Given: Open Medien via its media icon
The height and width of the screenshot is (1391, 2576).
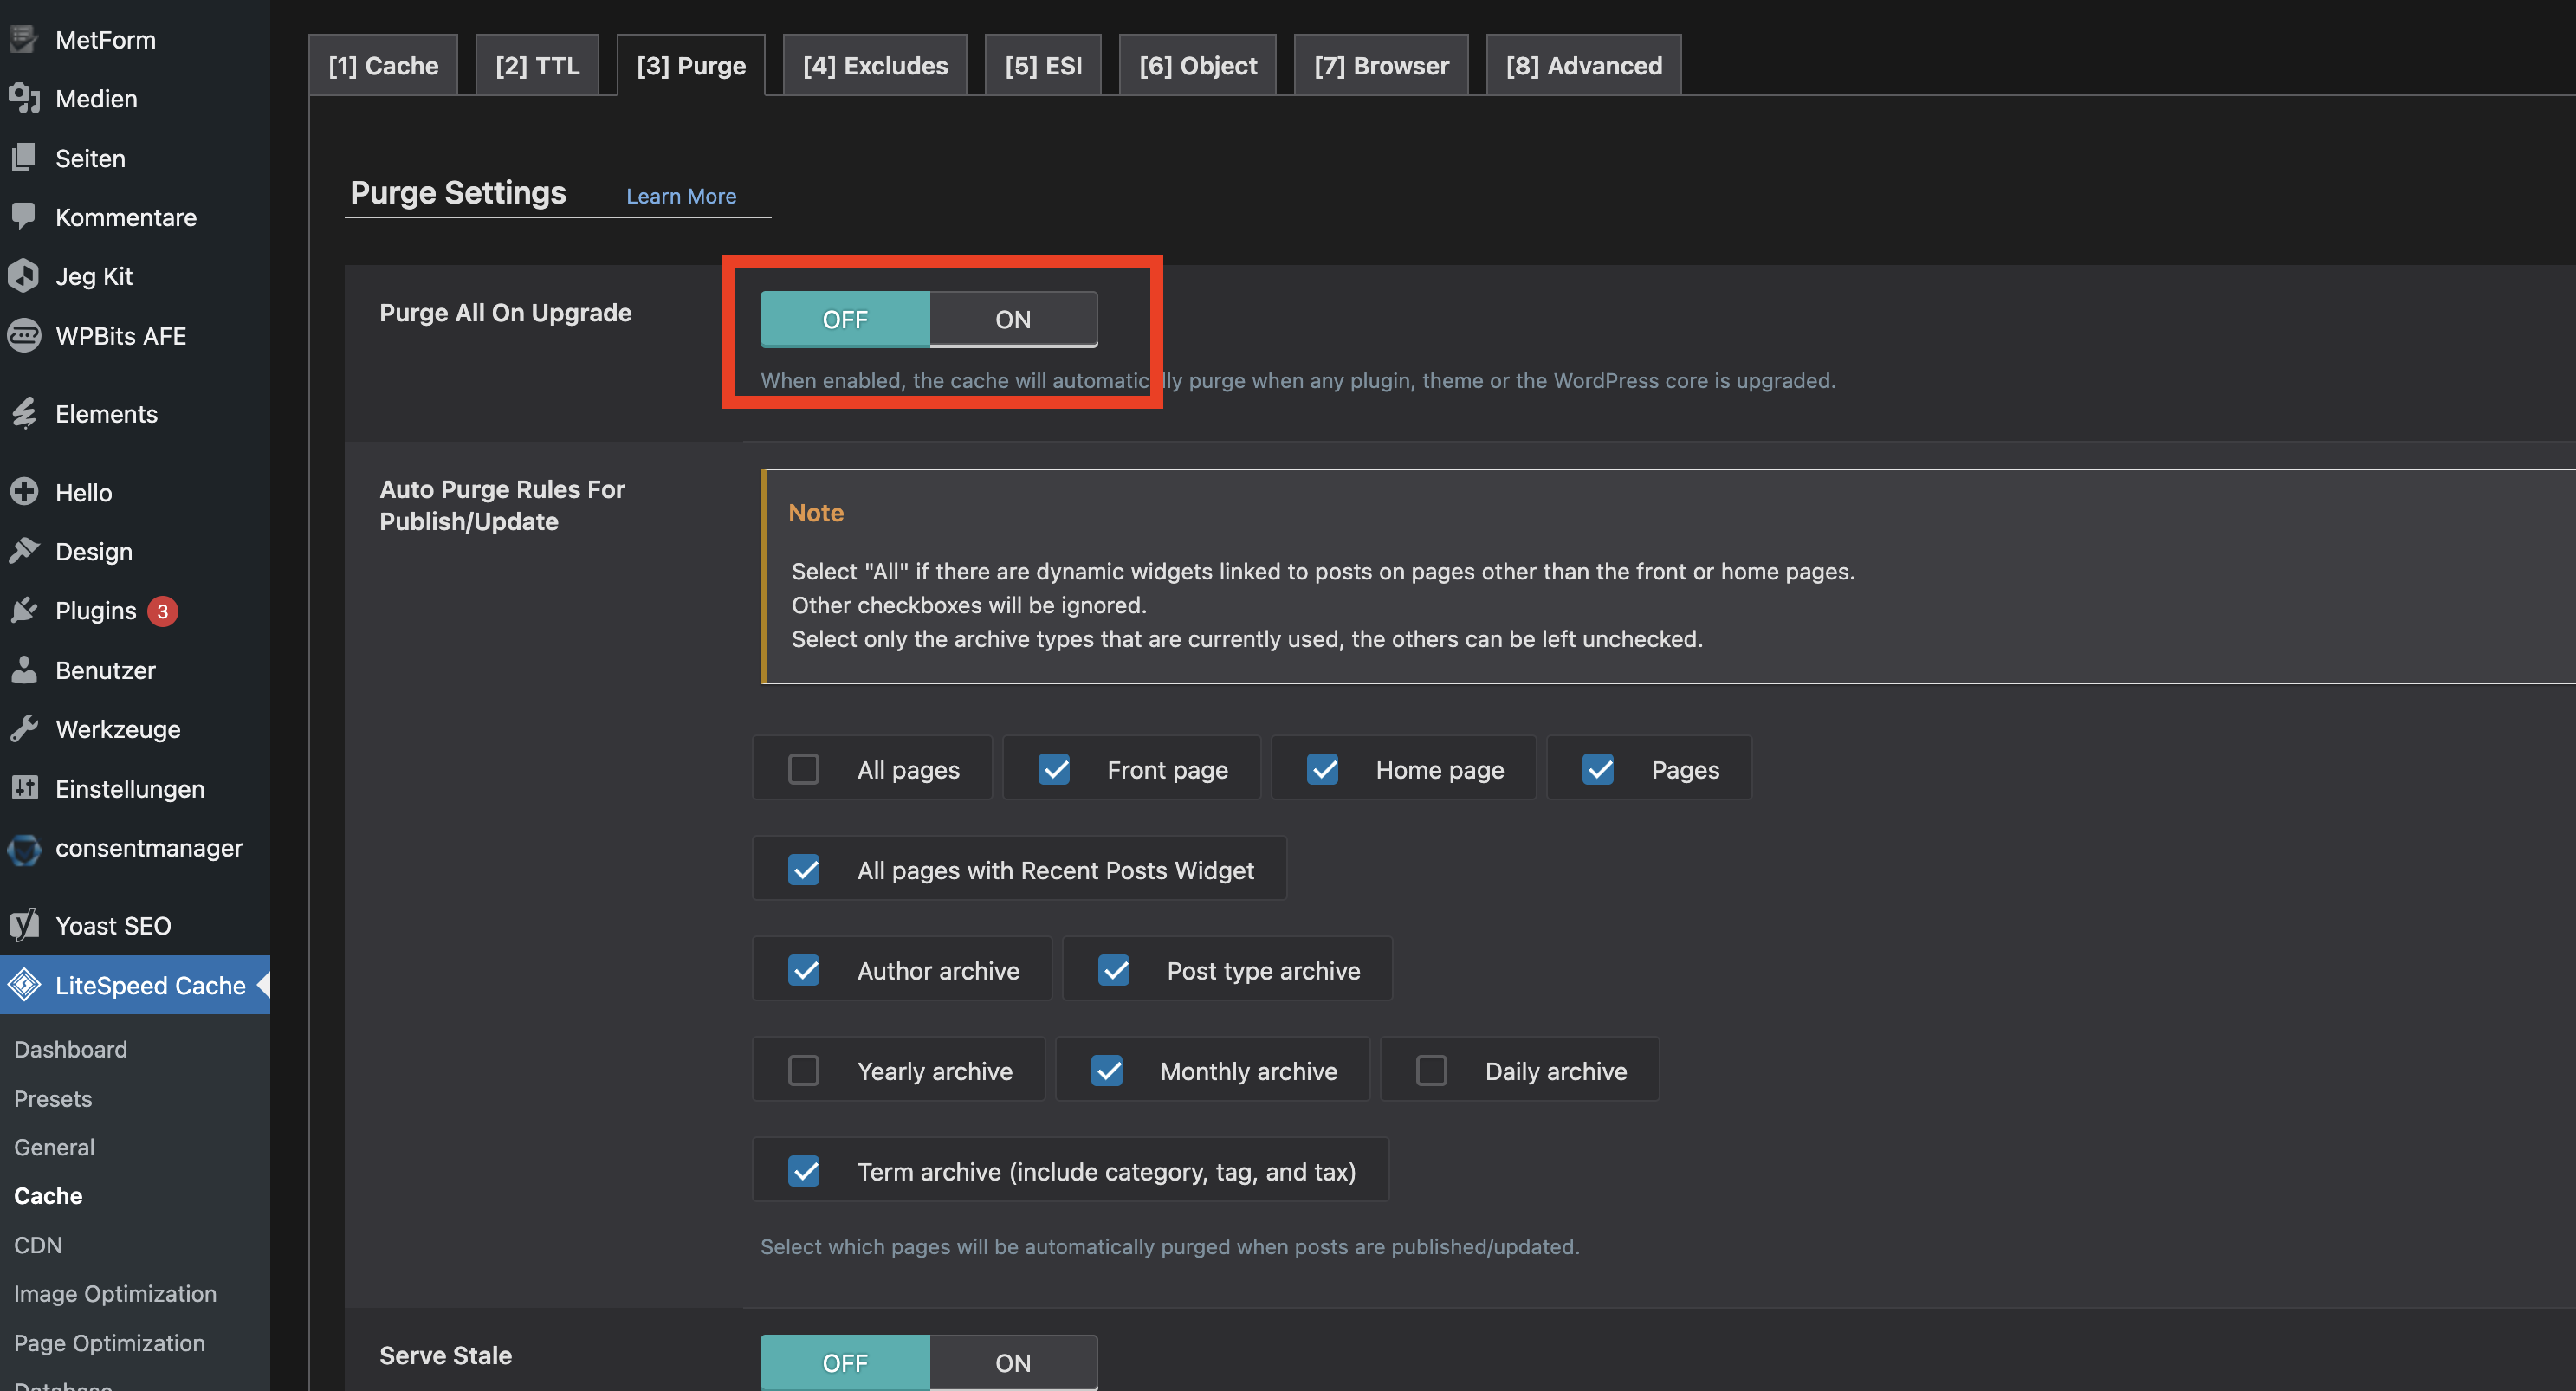Looking at the screenshot, I should point(23,98).
